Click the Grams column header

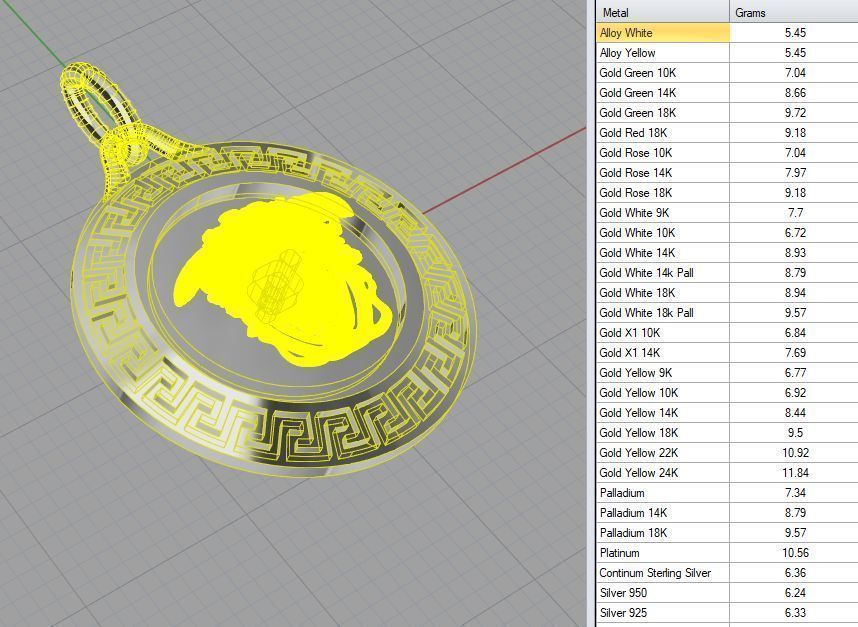[793, 12]
